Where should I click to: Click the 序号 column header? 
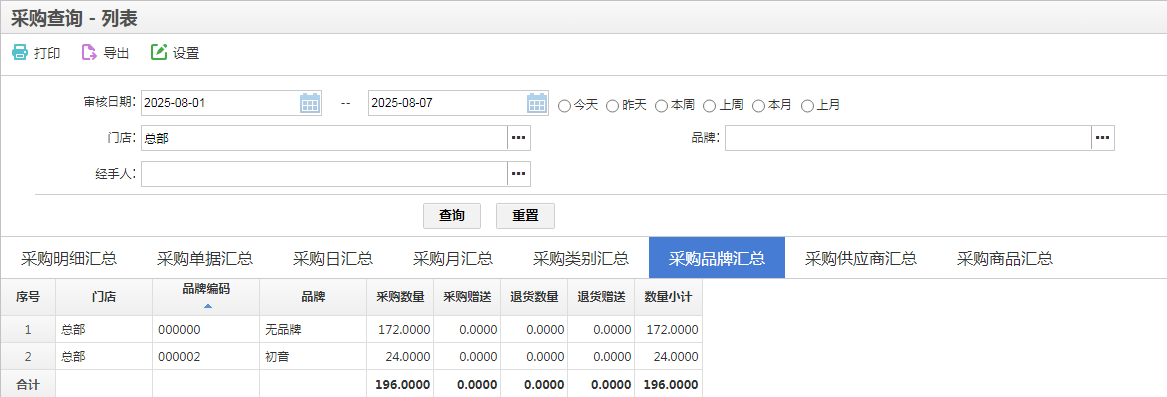[28, 296]
